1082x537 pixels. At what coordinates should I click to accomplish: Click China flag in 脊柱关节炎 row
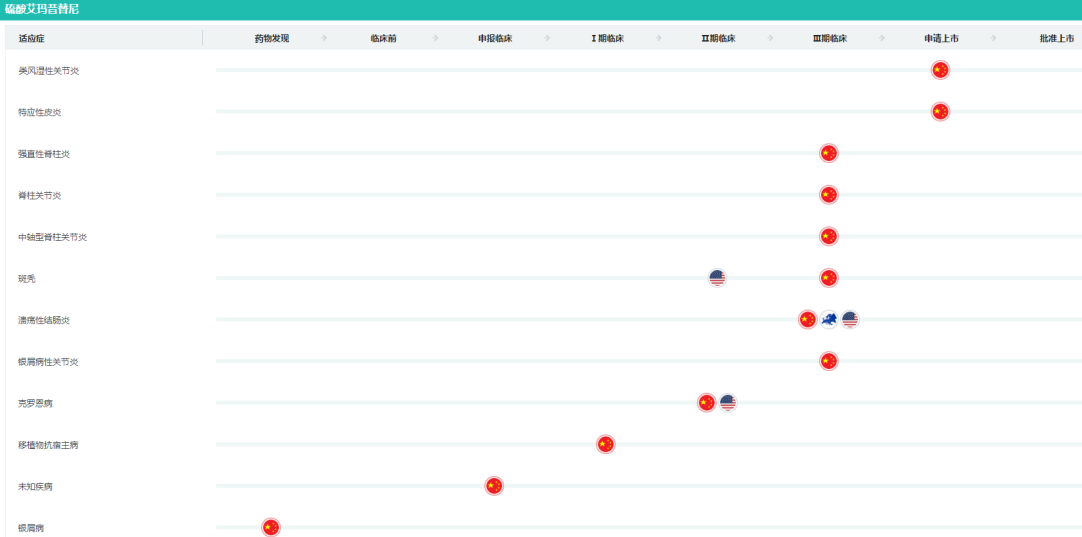point(829,195)
